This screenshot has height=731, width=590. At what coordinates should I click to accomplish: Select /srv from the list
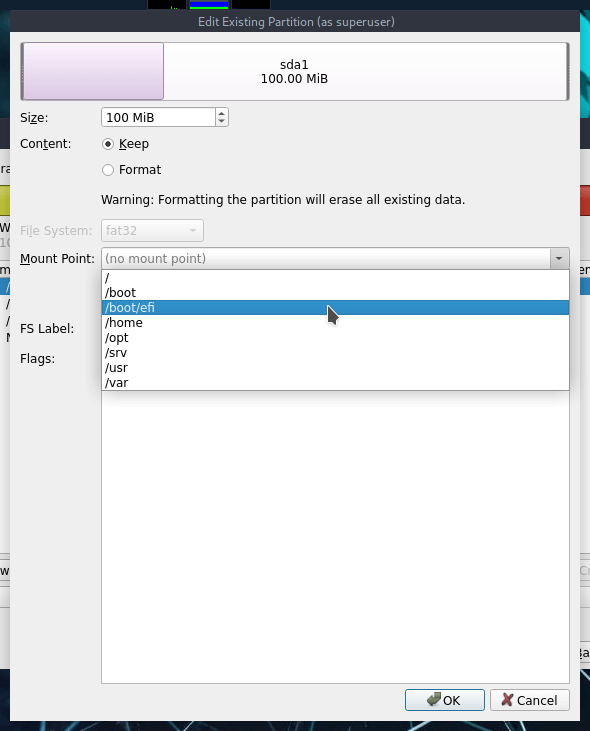coord(335,352)
